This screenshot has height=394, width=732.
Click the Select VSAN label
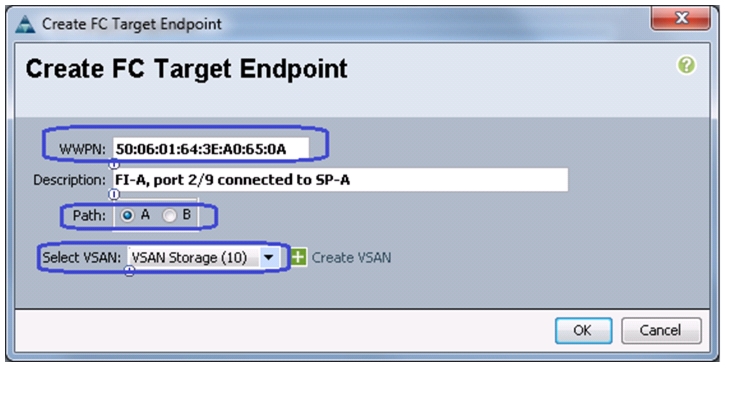pyautogui.click(x=82, y=258)
